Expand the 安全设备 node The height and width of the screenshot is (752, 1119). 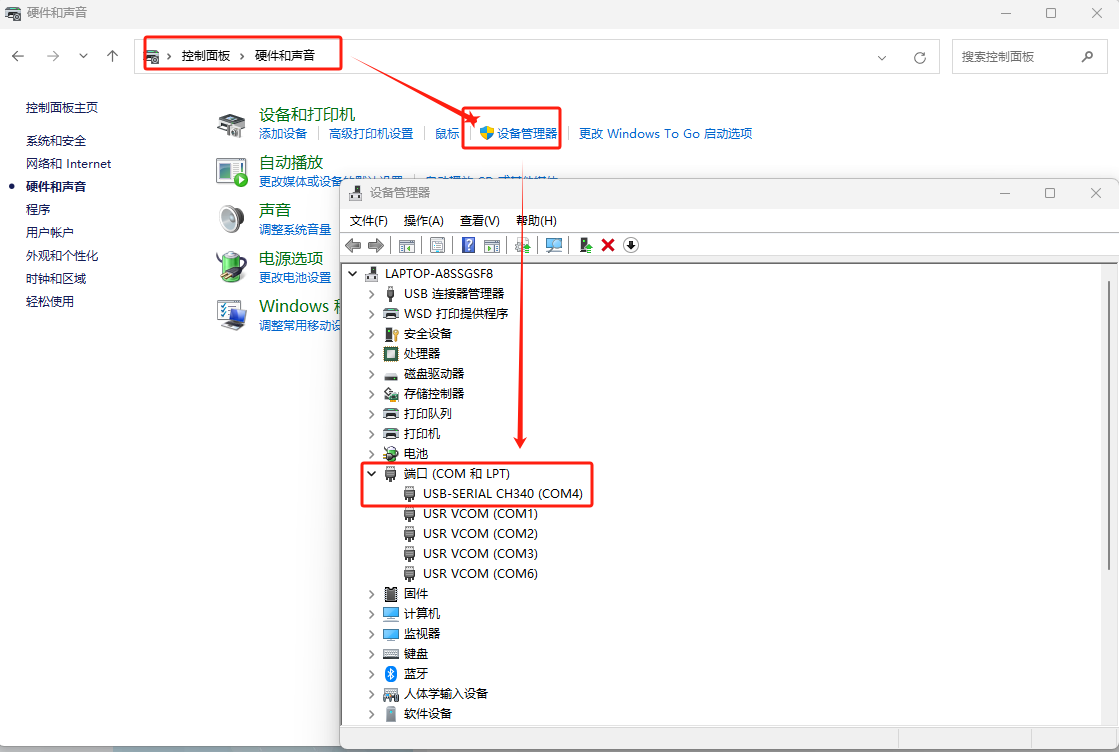[372, 334]
